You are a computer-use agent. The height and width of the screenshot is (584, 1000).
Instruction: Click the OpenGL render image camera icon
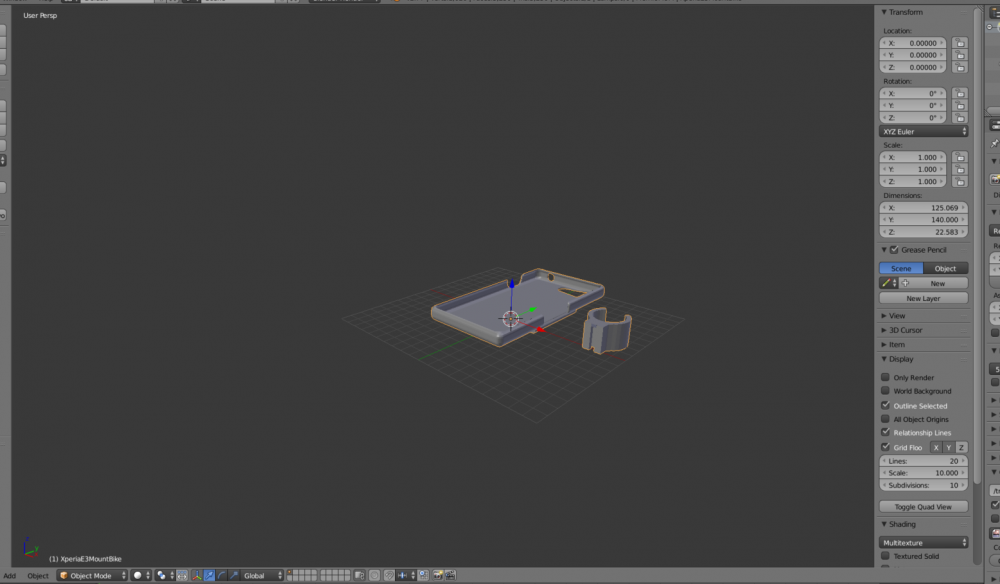tap(438, 576)
